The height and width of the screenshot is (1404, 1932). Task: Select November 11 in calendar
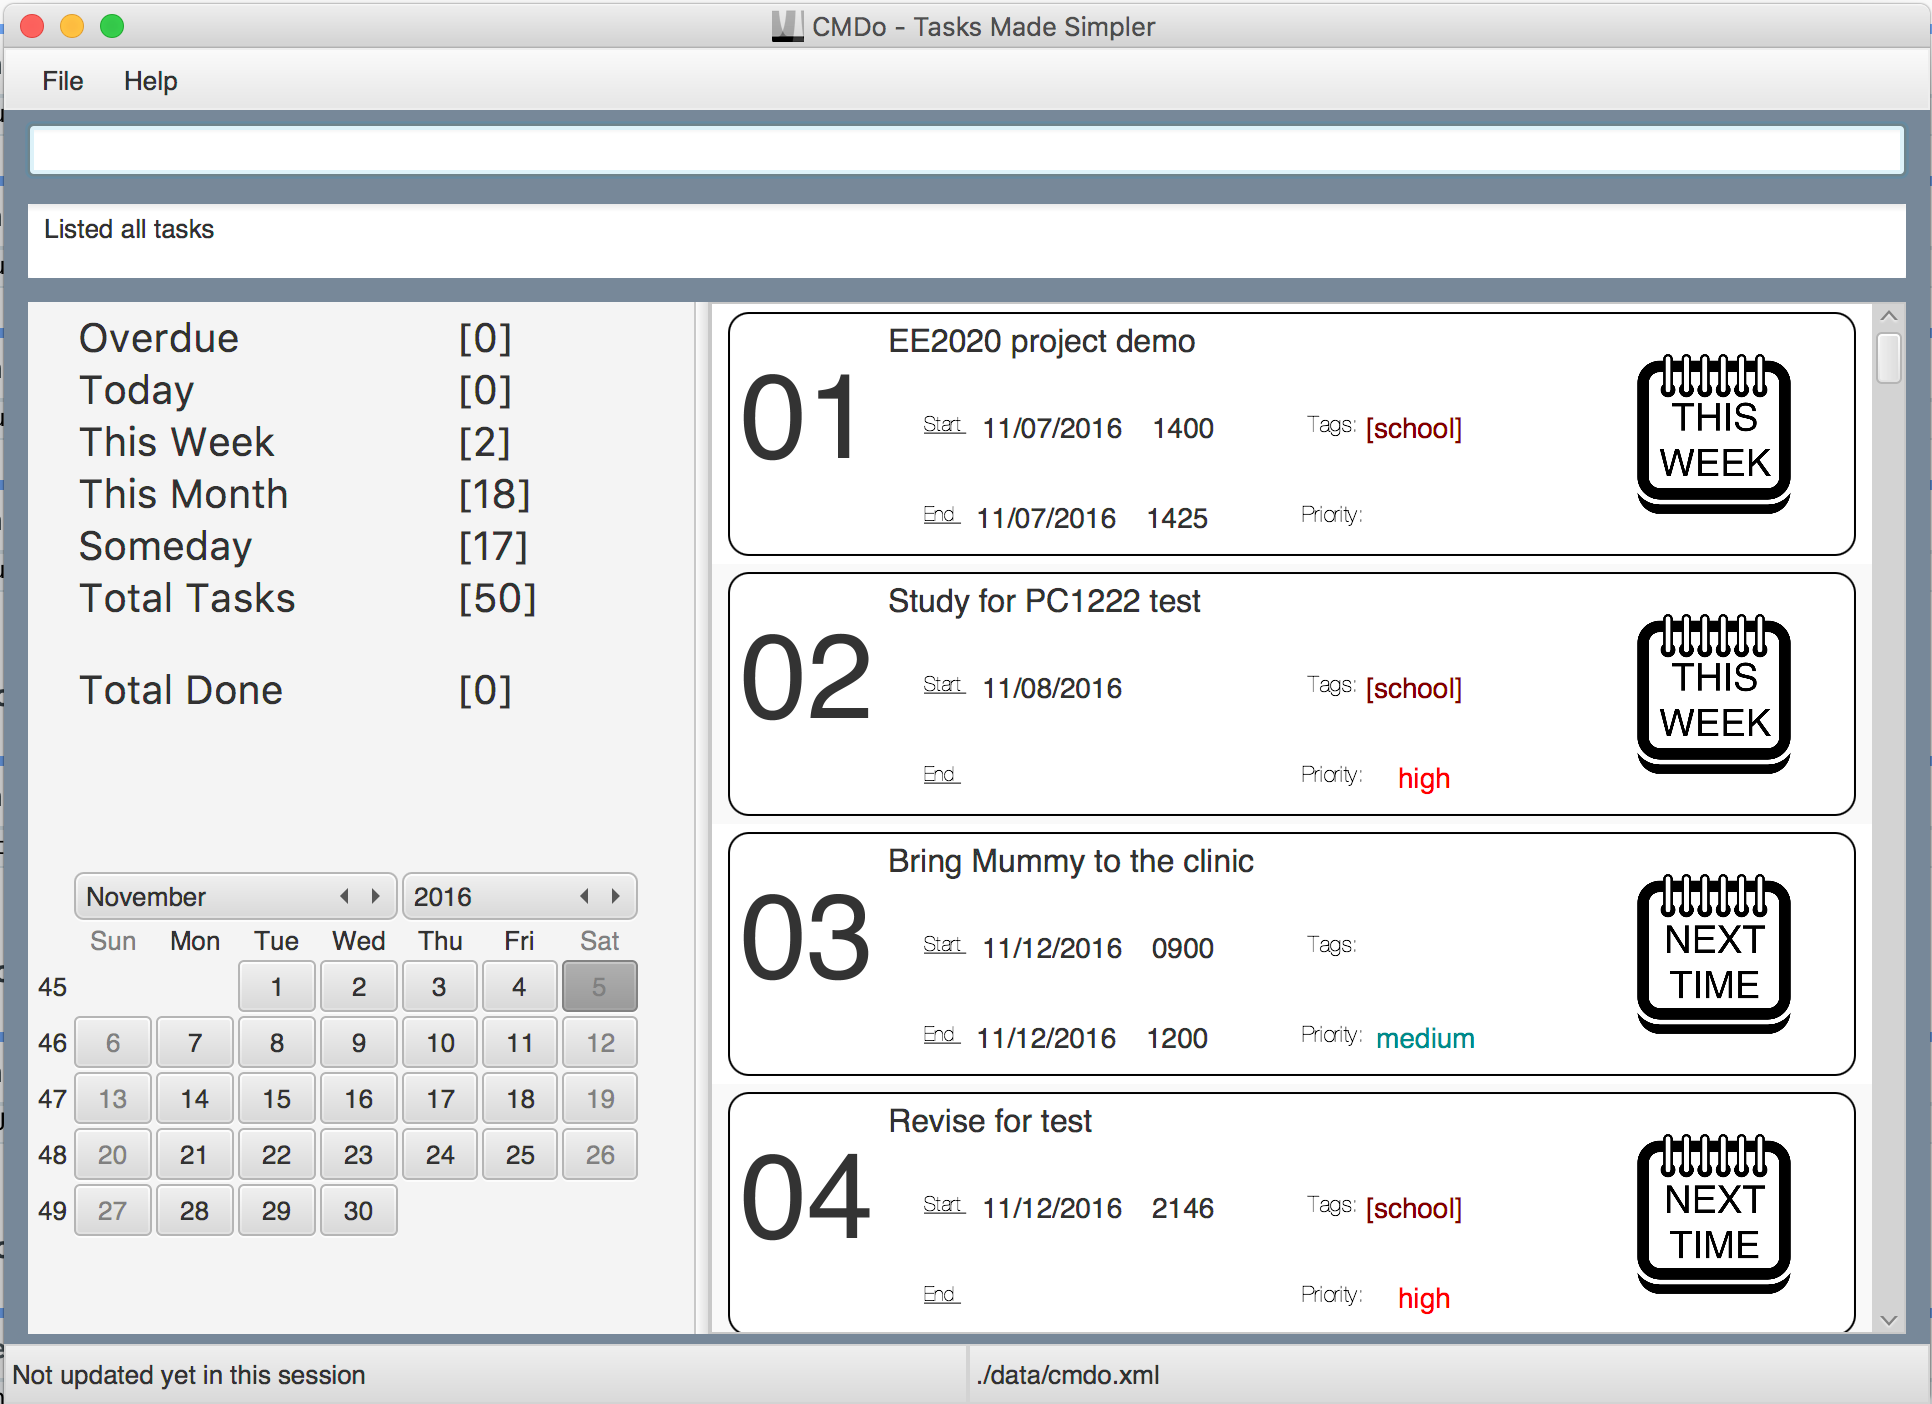pos(519,1043)
